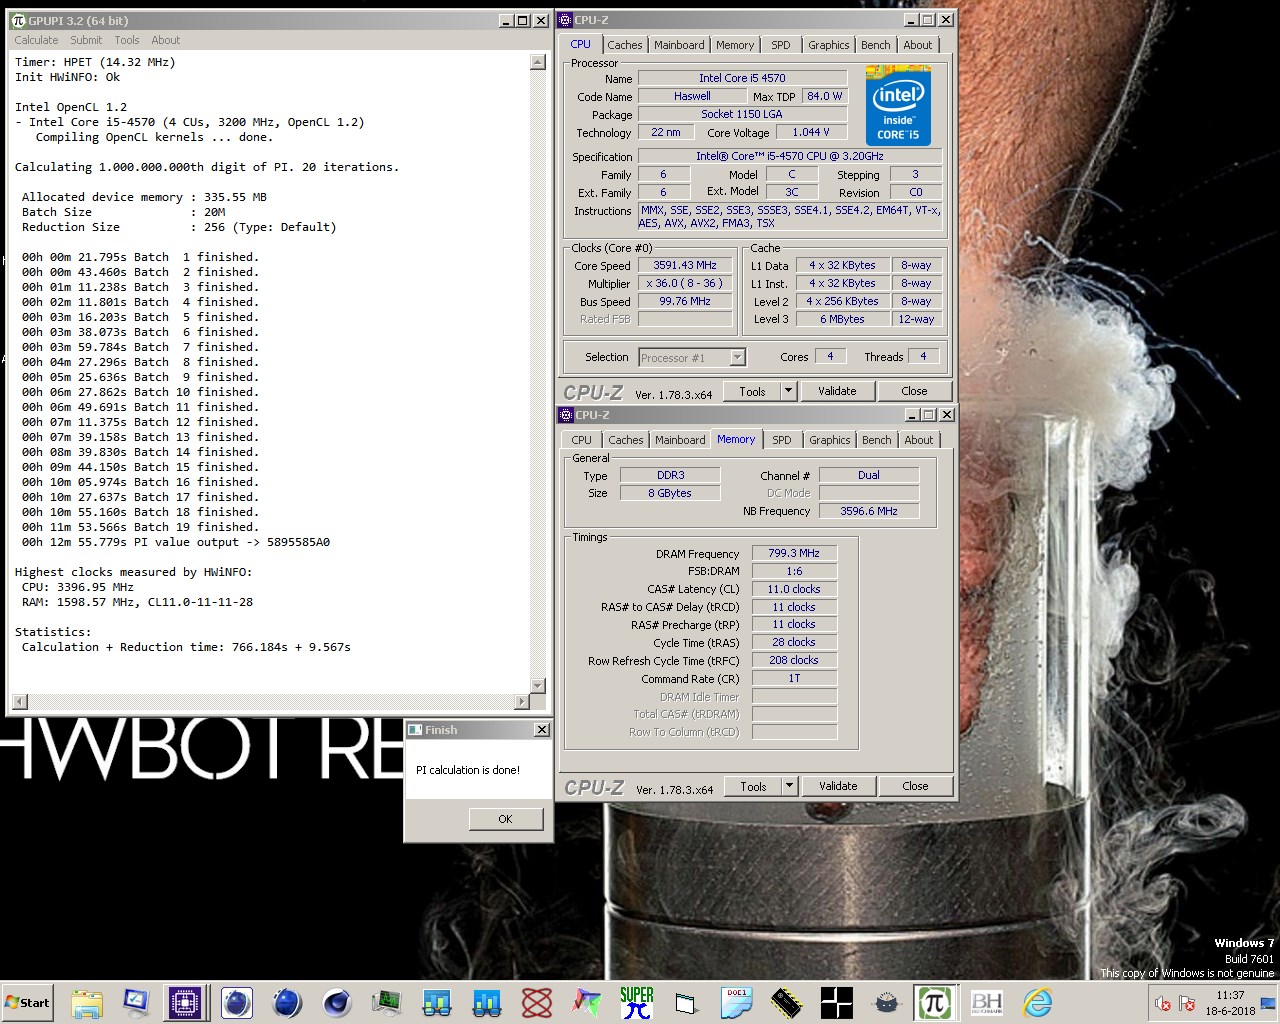Open the Action Center flag tray icon
The image size is (1280, 1024).
(1187, 1003)
